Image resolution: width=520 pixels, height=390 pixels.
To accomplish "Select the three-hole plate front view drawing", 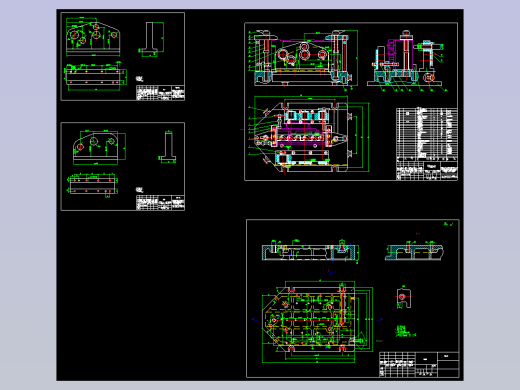I will 99,147.
